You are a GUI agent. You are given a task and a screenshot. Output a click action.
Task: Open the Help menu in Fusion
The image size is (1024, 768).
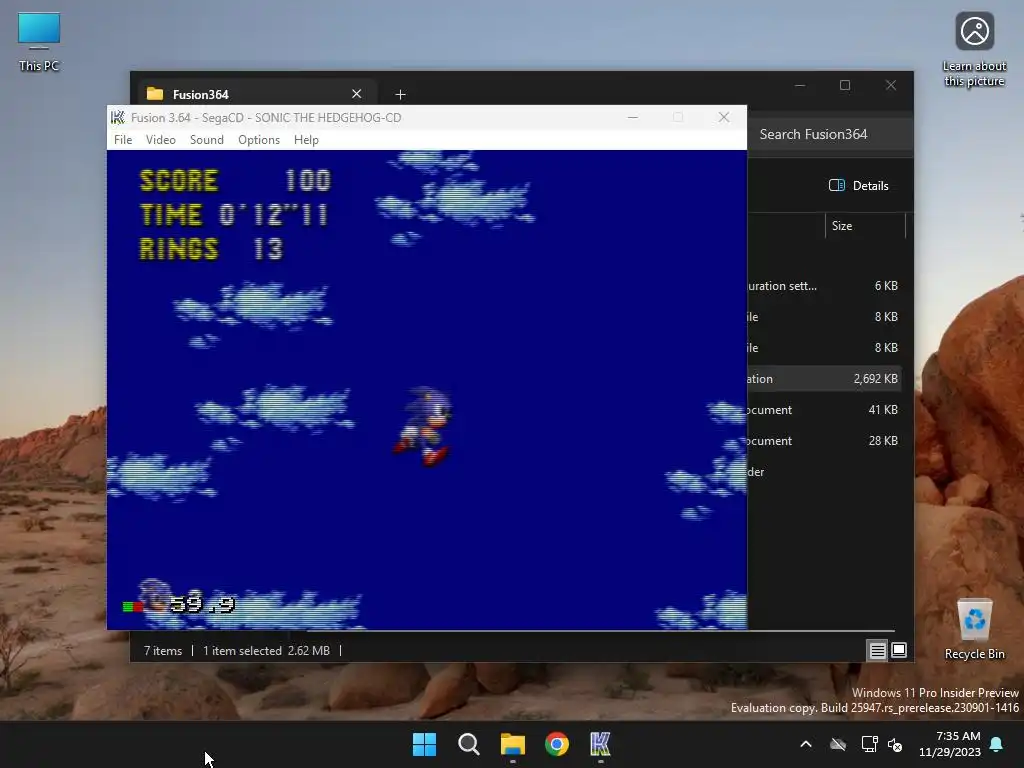[x=306, y=140]
